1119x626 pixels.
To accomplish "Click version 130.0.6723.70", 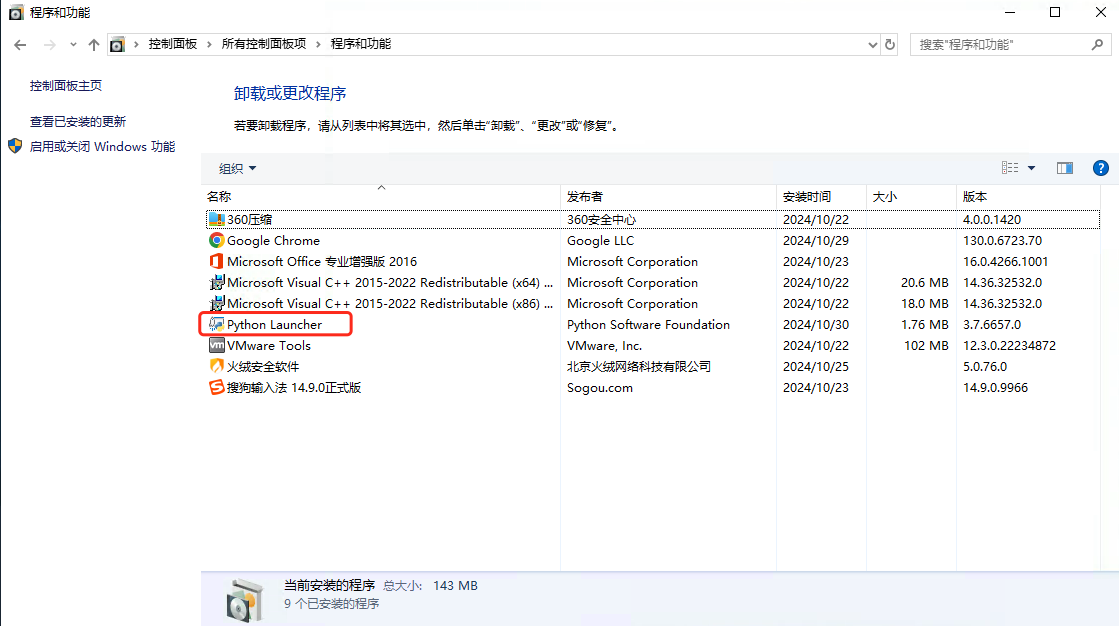I will pos(1002,241).
